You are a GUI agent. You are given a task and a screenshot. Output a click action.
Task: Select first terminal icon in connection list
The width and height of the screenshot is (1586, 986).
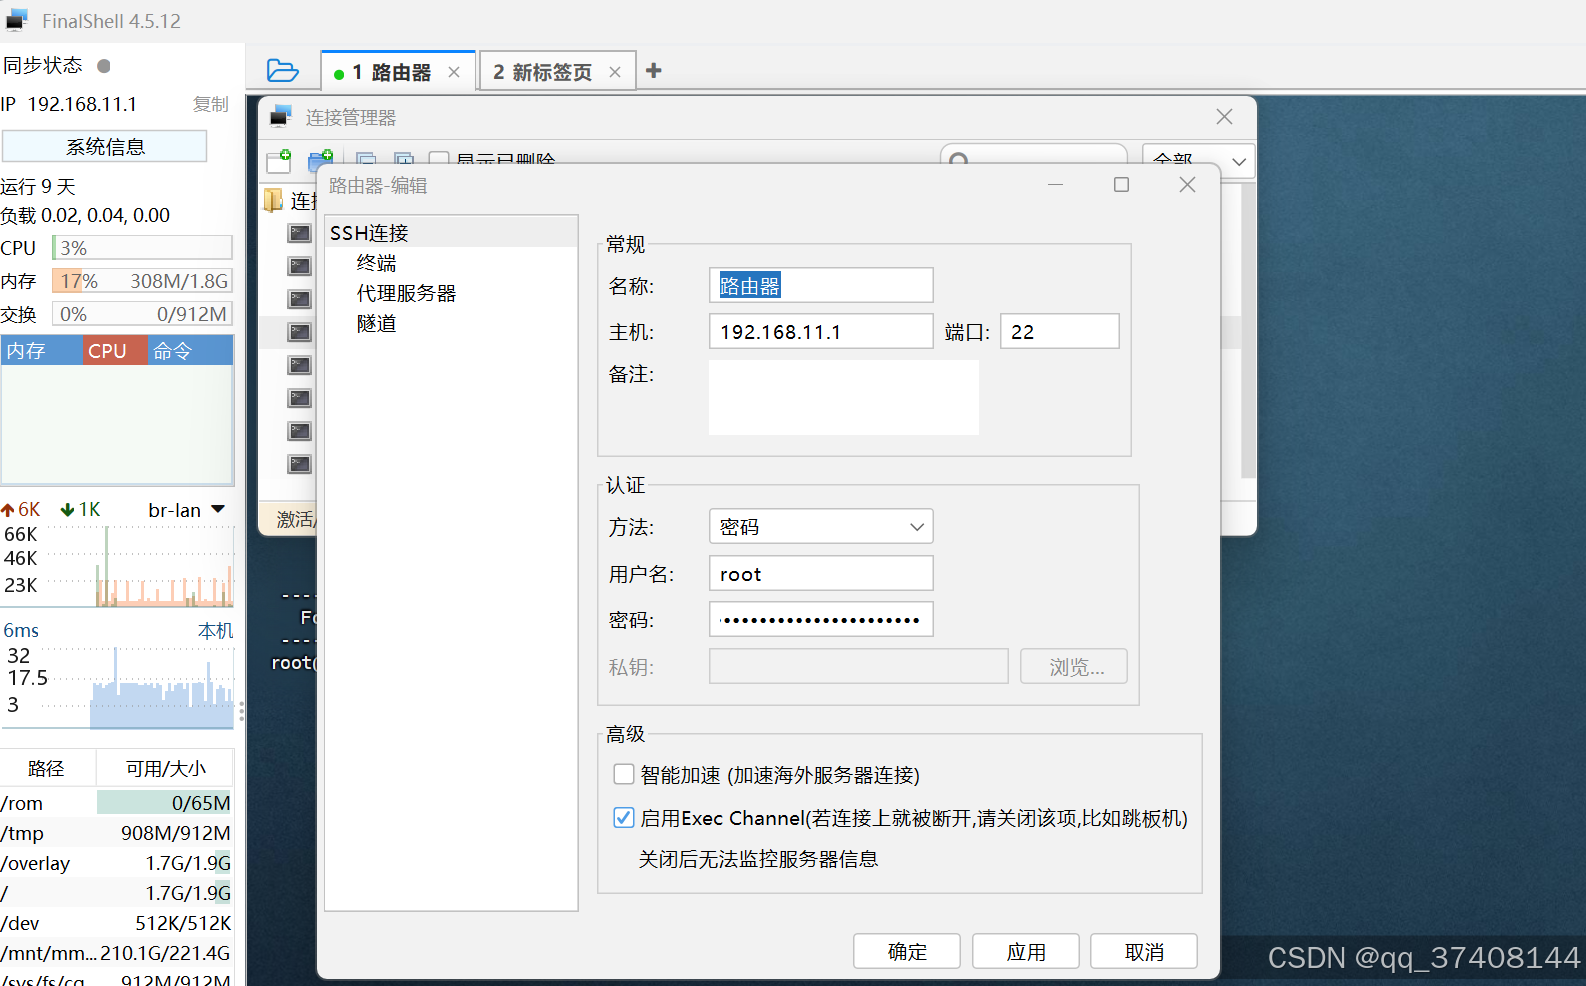[299, 233]
